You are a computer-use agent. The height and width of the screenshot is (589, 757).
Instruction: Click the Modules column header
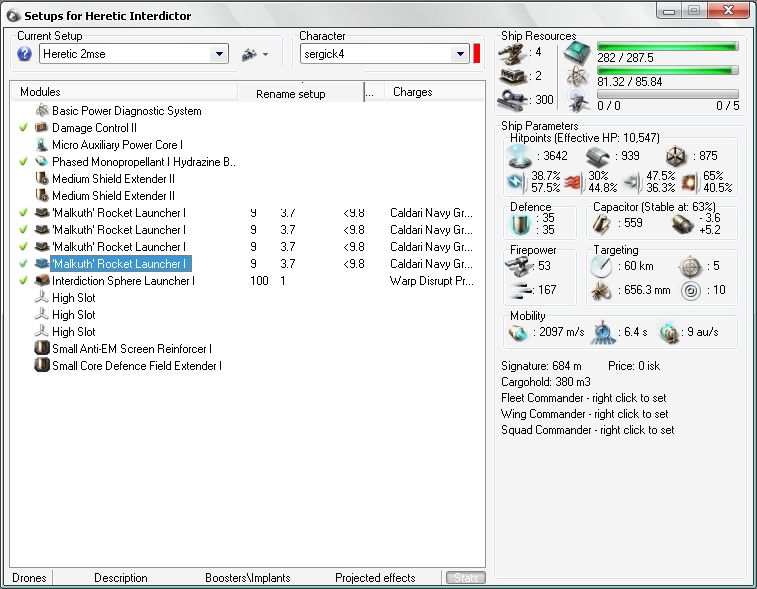(x=40, y=92)
